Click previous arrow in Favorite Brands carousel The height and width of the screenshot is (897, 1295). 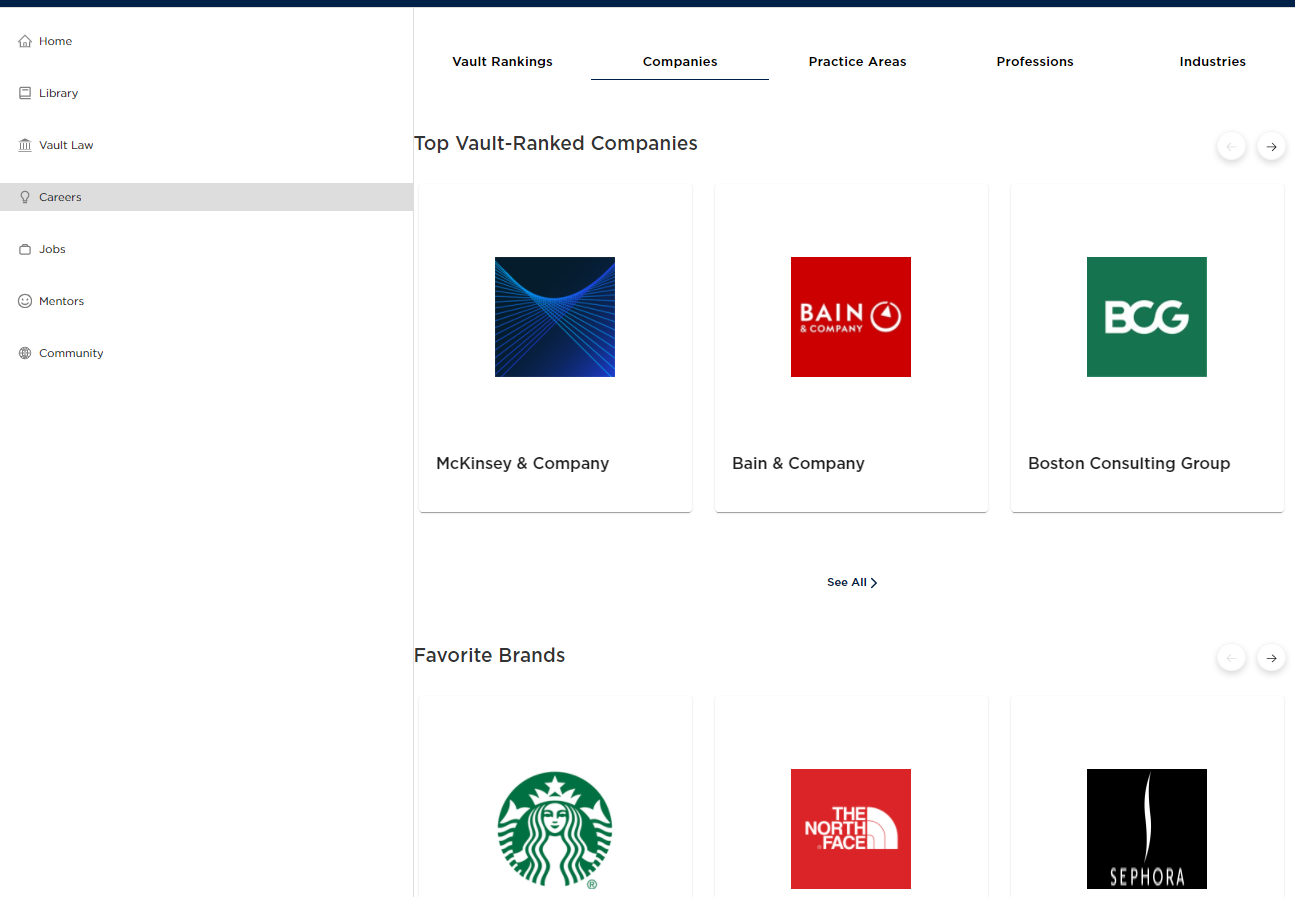1231,658
